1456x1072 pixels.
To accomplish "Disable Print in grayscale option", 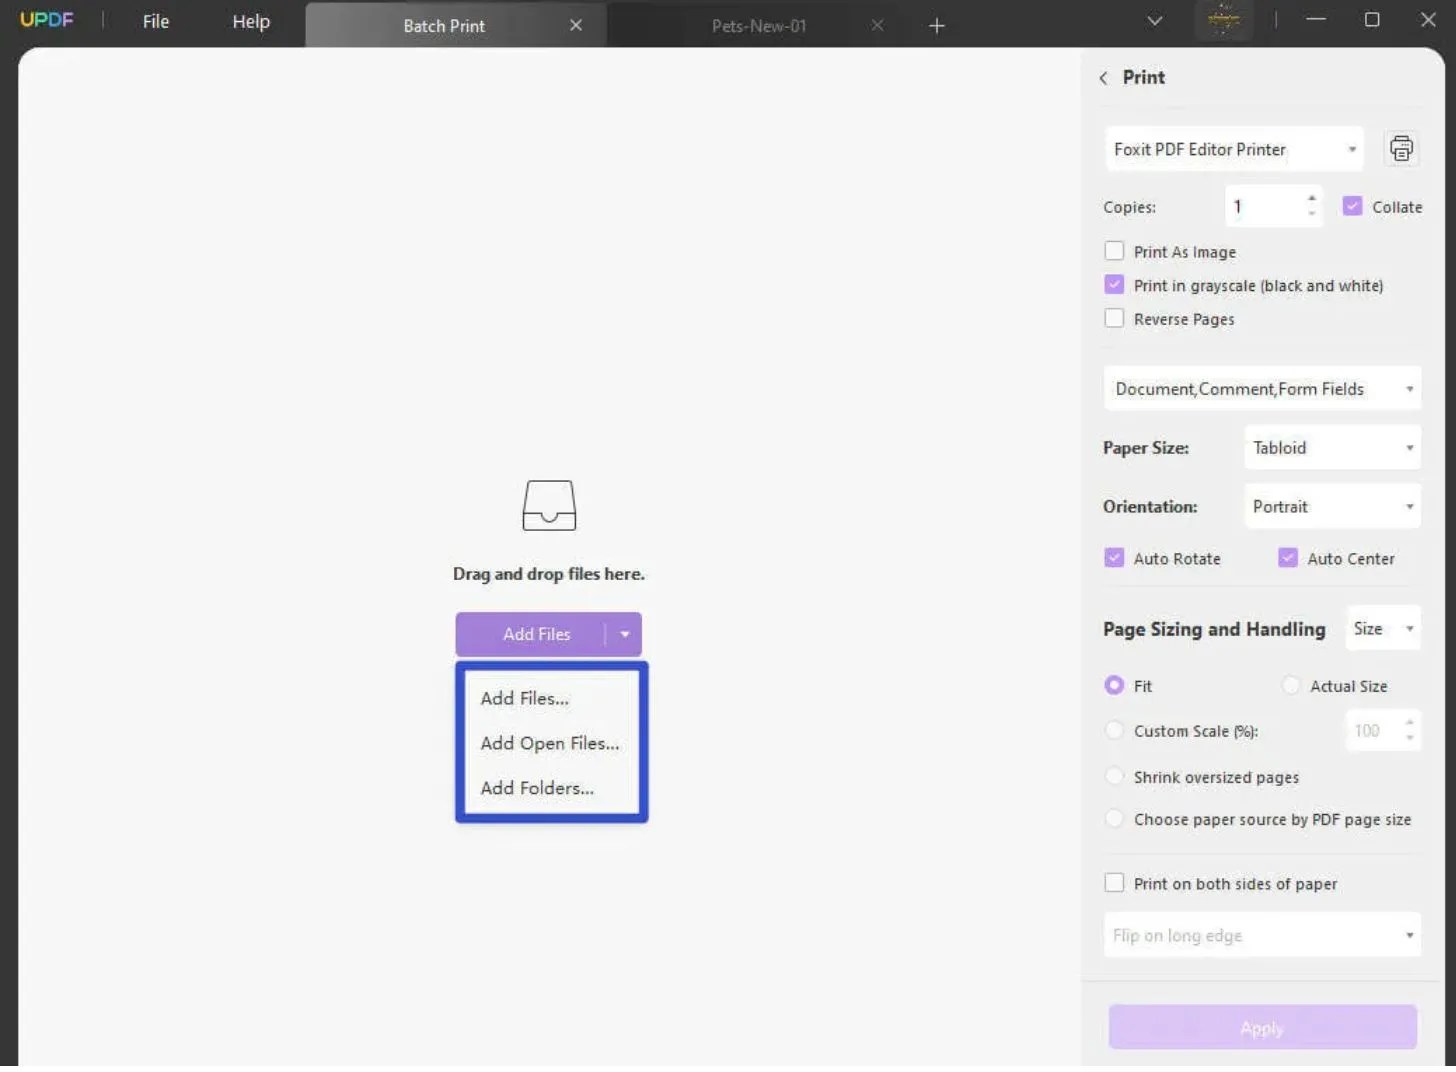I will [1114, 284].
